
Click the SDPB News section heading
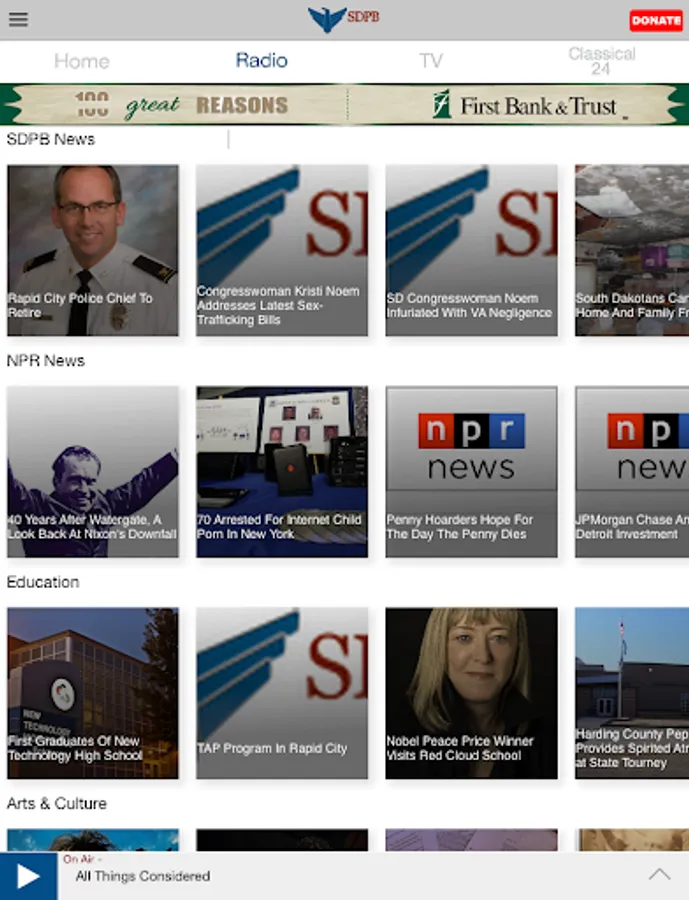click(x=51, y=139)
